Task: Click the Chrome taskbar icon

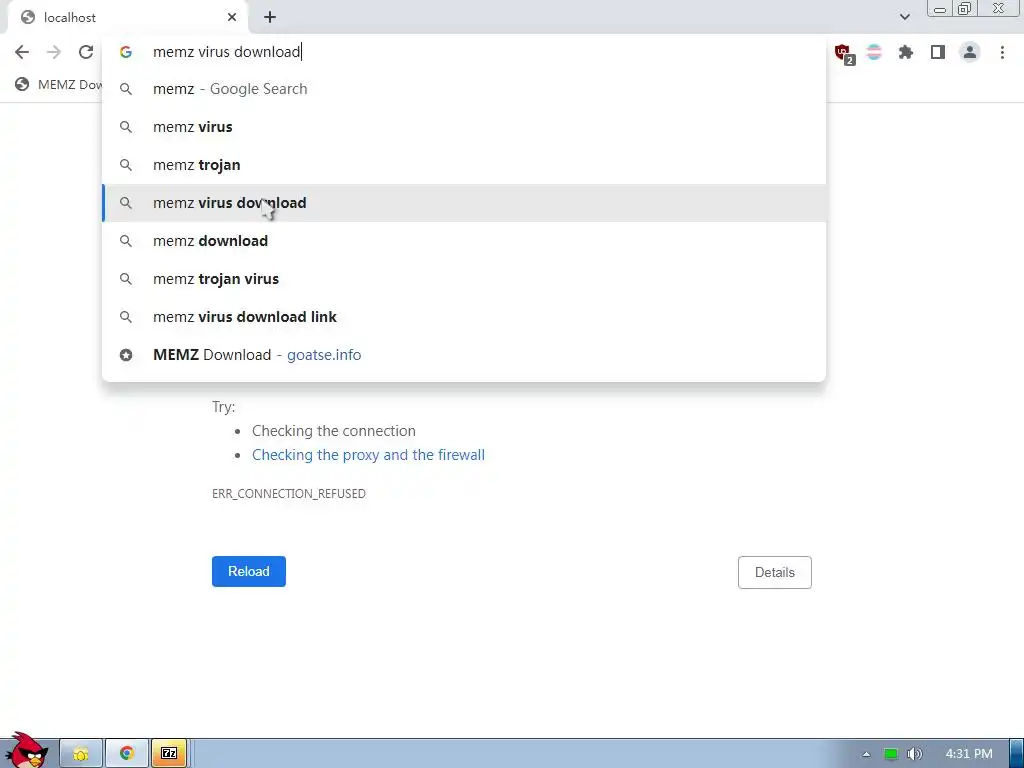Action: click(x=127, y=754)
